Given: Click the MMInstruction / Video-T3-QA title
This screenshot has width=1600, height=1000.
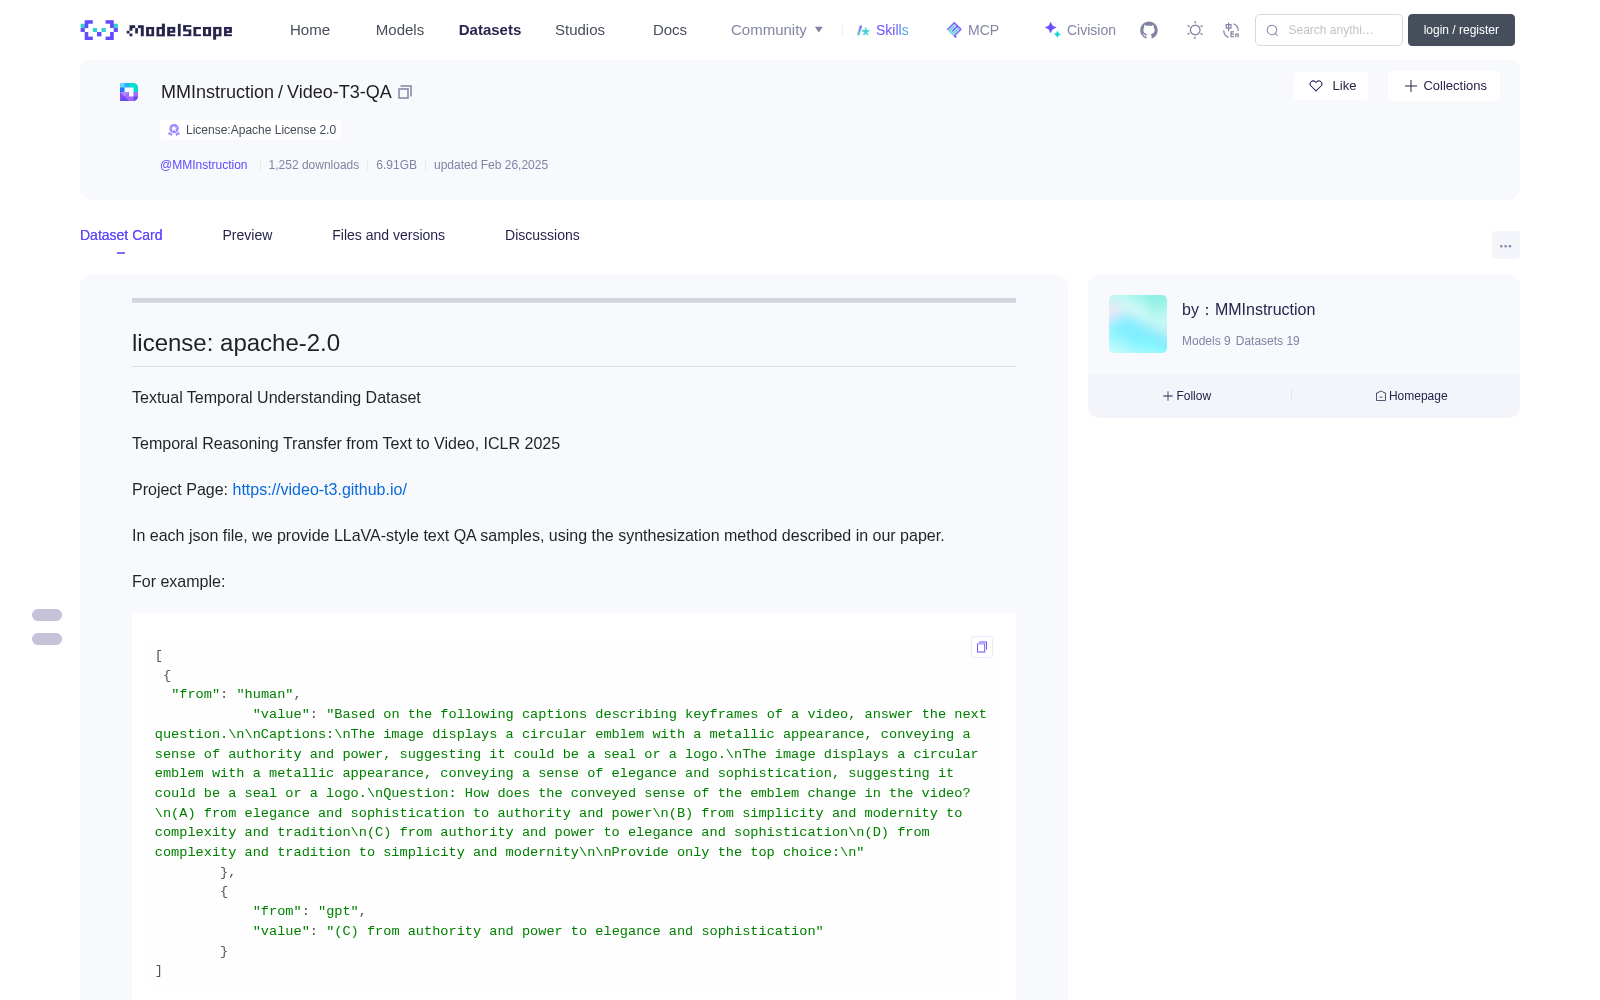Looking at the screenshot, I should tap(276, 92).
